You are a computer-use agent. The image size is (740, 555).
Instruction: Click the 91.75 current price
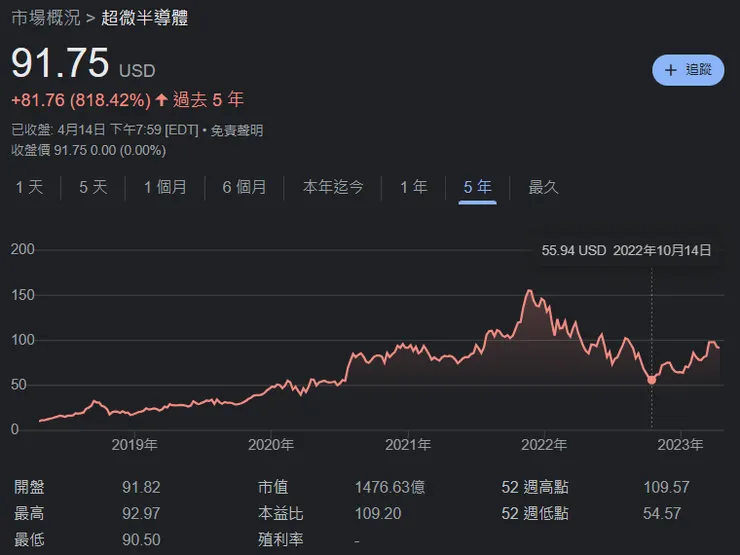[60, 63]
